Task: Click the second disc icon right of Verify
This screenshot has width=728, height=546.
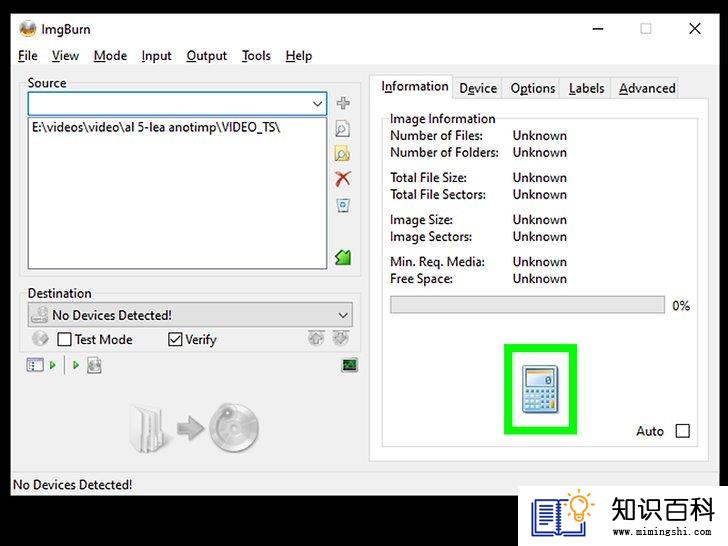Action: (341, 338)
